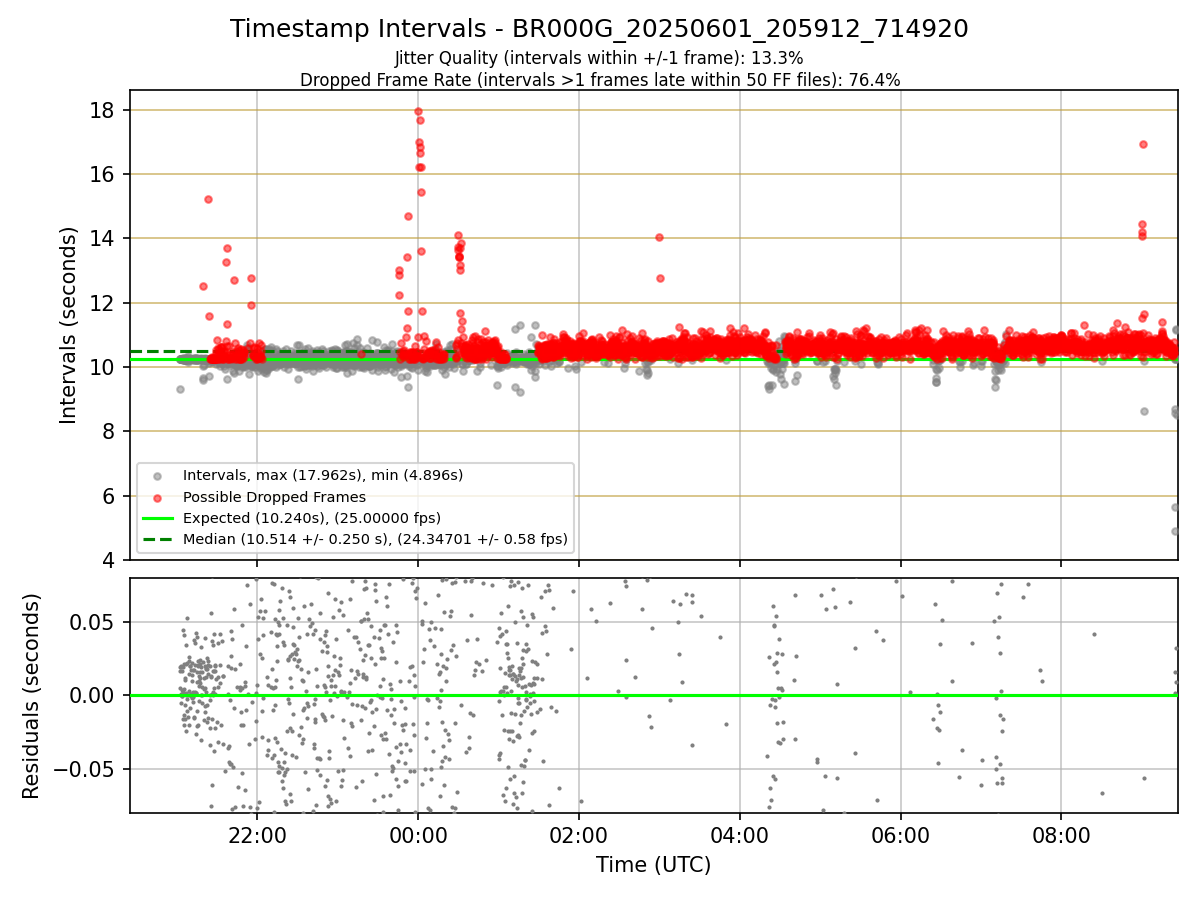
Task: Click legend entry 'Expected (10.240s), (25.00000 fps)'
Action: coord(311,518)
